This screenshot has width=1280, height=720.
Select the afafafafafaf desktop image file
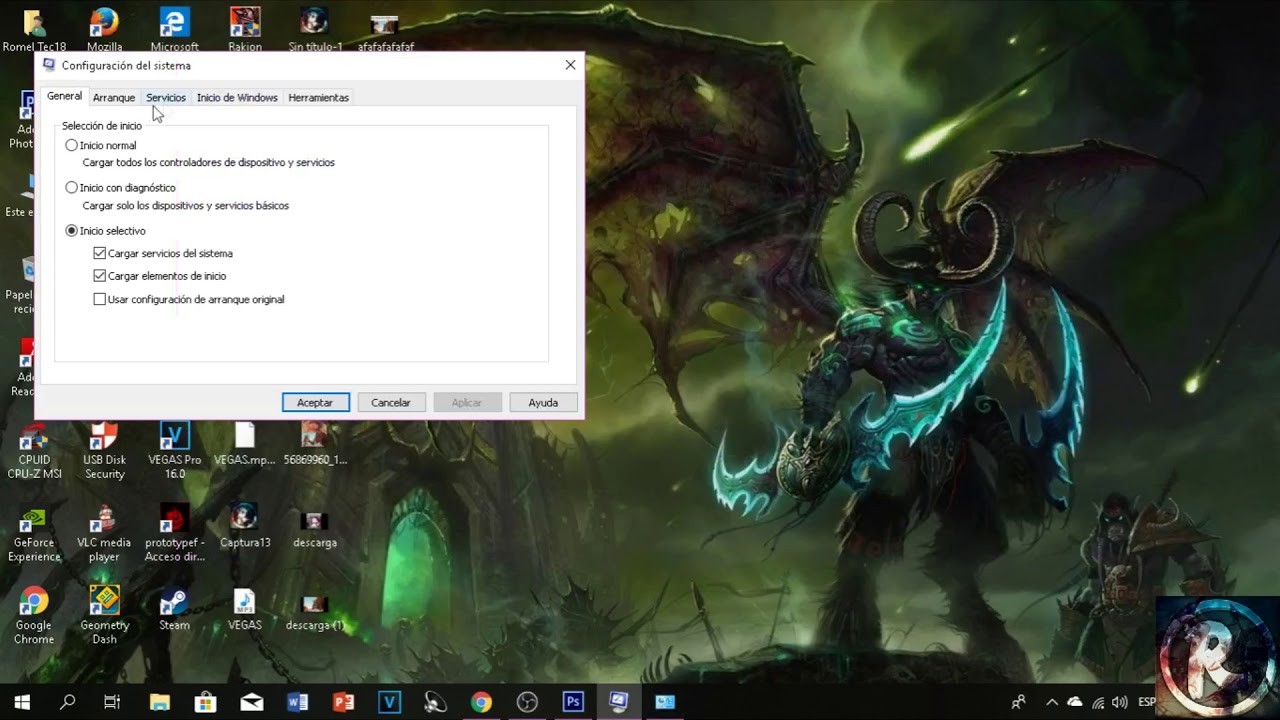point(384,29)
